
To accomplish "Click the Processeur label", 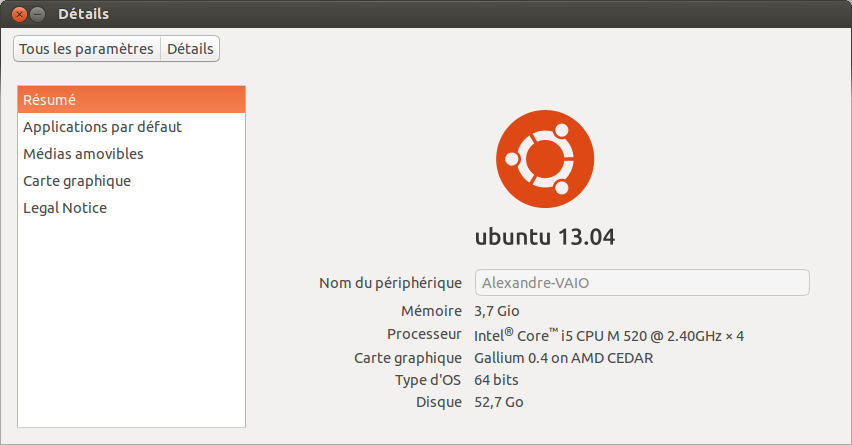I will click(x=424, y=334).
